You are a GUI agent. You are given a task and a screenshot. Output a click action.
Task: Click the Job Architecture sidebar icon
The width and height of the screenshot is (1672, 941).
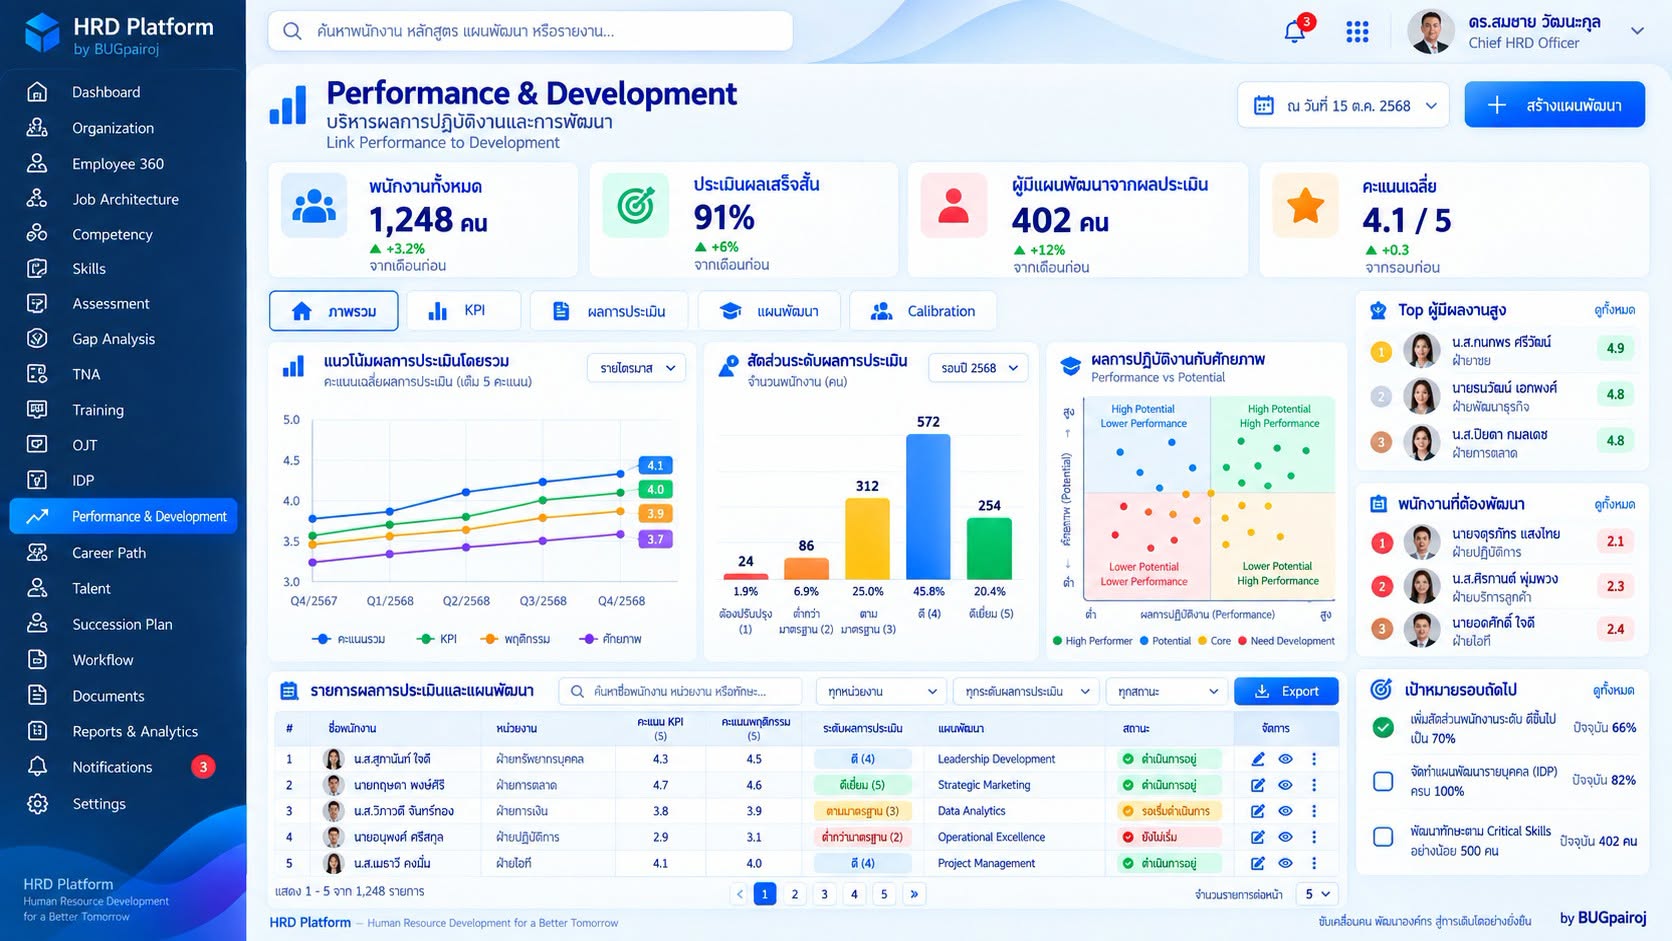[37, 198]
